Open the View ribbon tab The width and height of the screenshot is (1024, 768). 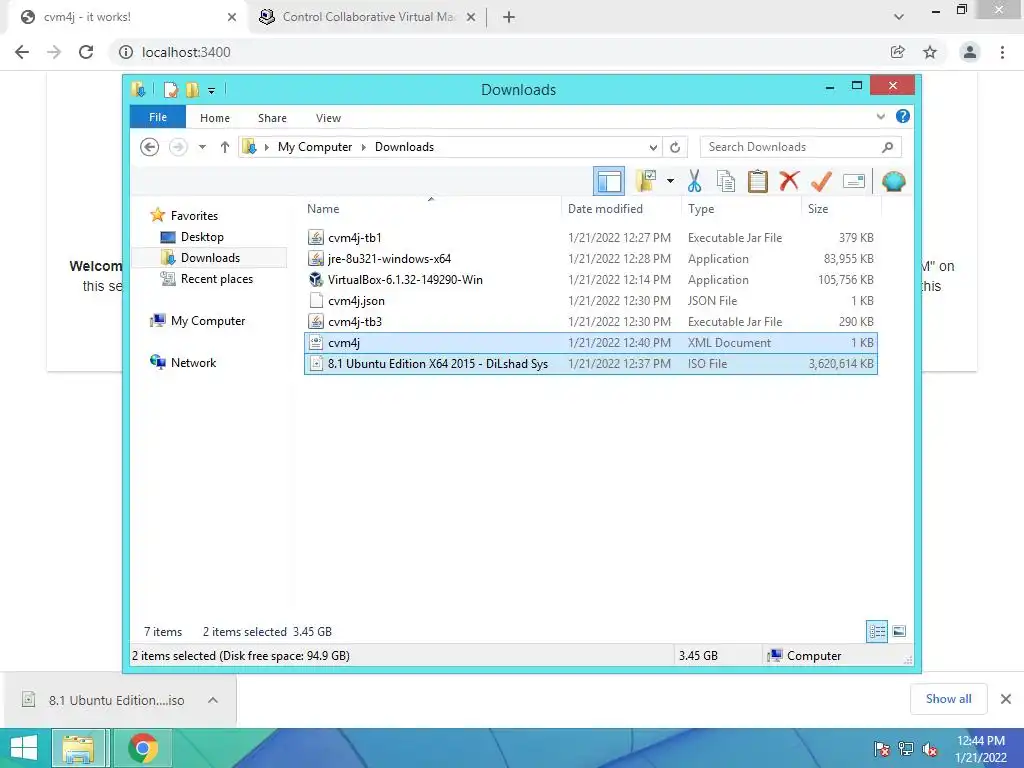[x=328, y=118]
